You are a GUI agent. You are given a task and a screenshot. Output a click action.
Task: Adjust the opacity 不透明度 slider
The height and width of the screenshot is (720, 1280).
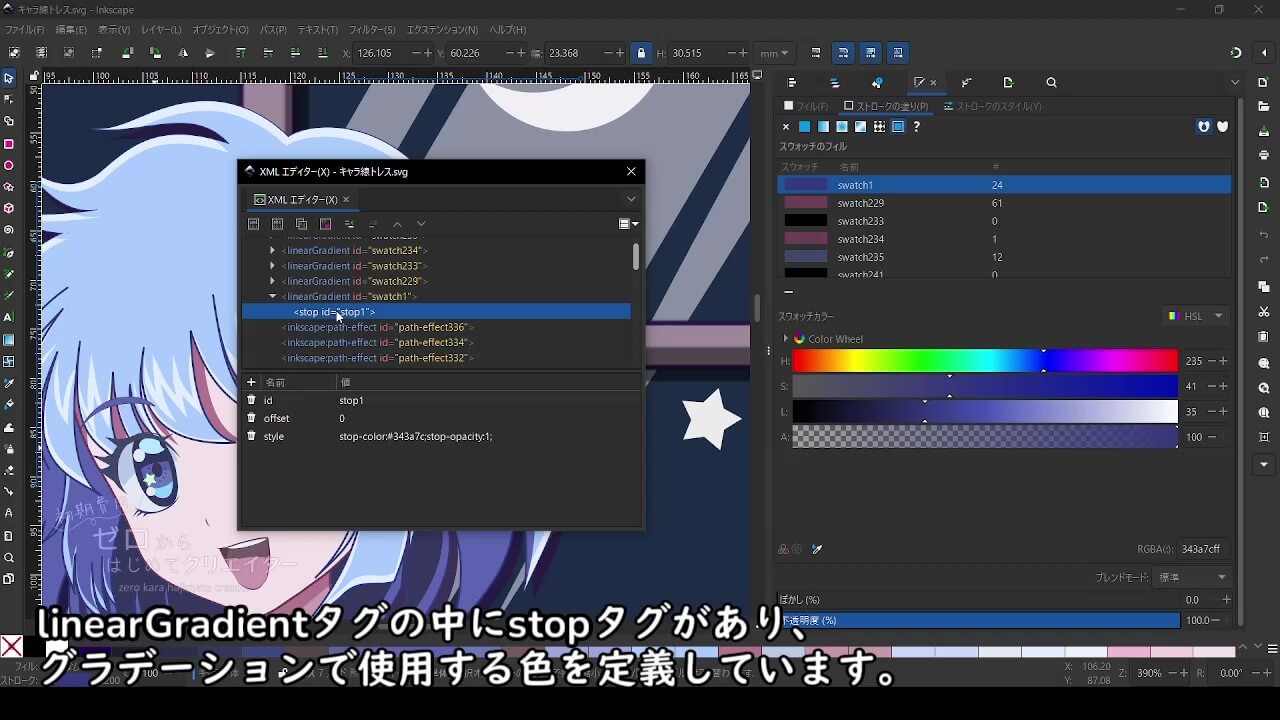(x=979, y=620)
